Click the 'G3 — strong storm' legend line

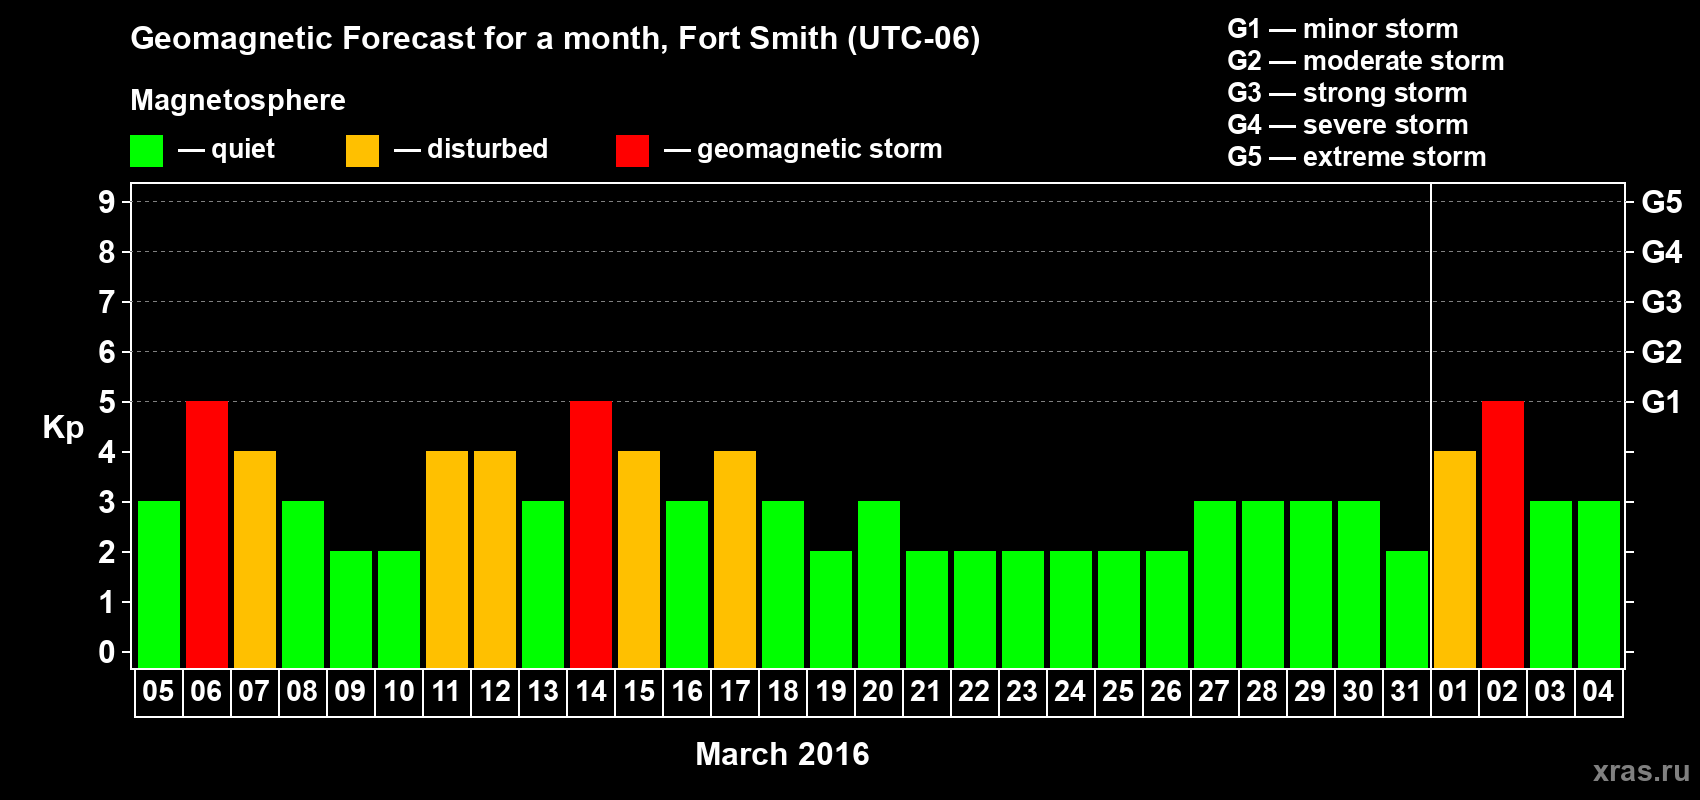click(1348, 93)
